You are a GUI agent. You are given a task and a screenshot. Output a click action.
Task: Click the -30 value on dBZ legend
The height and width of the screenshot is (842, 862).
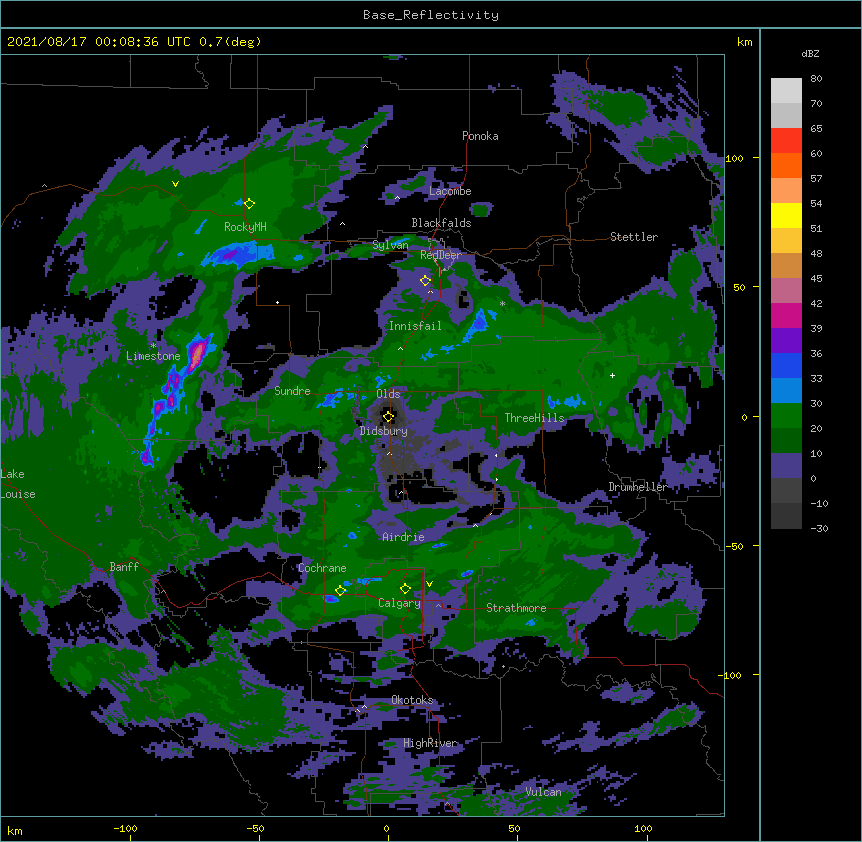click(x=819, y=529)
